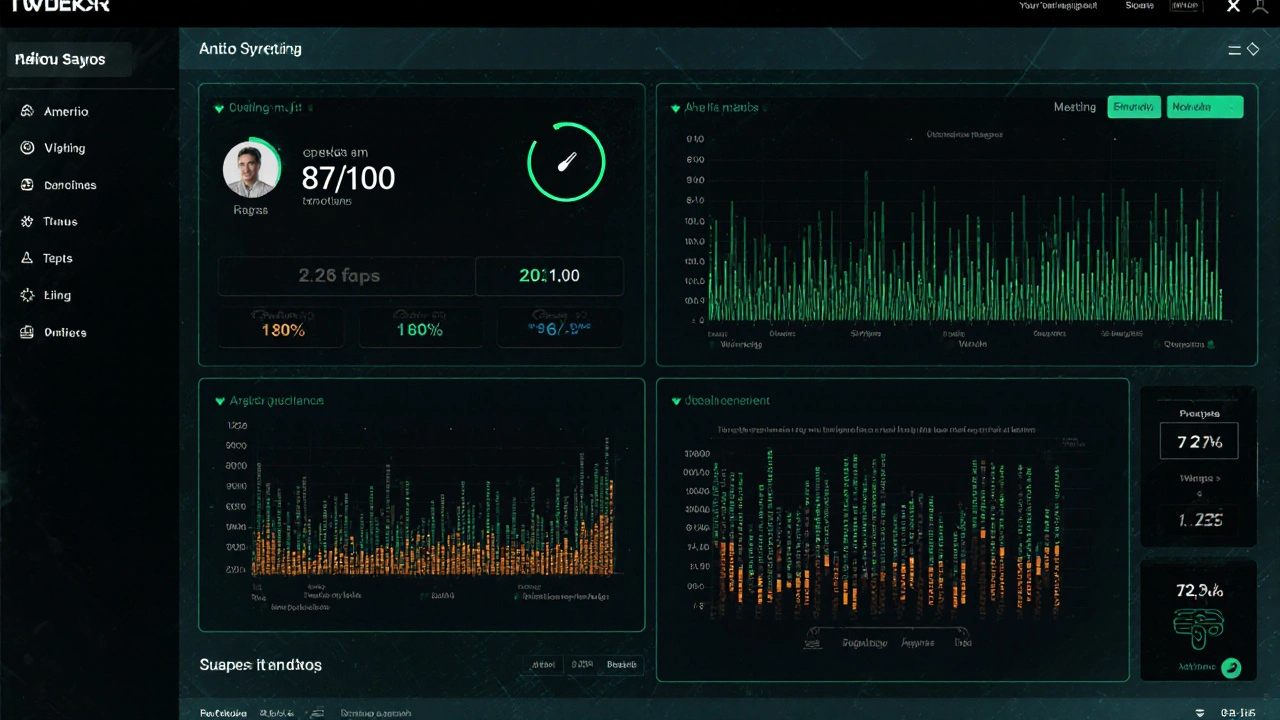This screenshot has width=1280, height=720.
Task: Click the 201,00 value input field
Action: (x=549, y=275)
